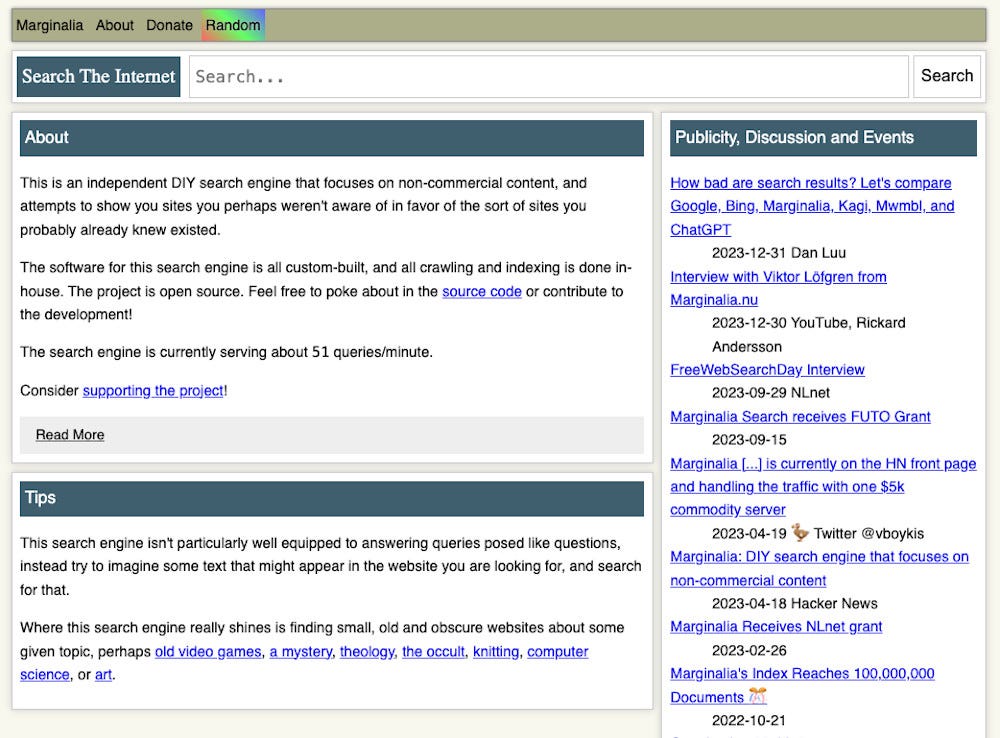Screen dimensions: 1000x738
Task: Open the occult link
Action: pos(433,652)
